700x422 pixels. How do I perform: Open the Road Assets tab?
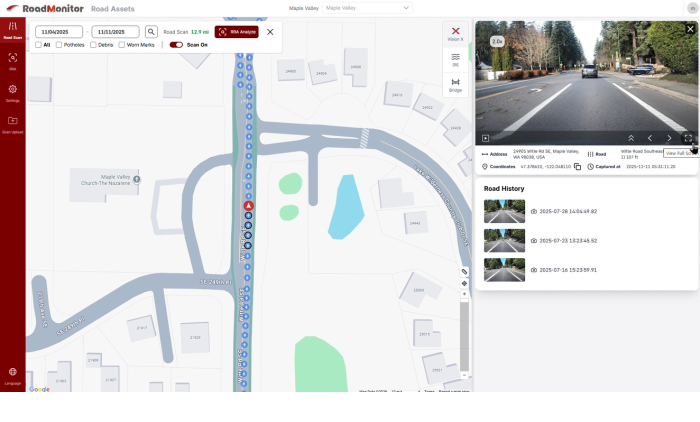(x=112, y=9)
